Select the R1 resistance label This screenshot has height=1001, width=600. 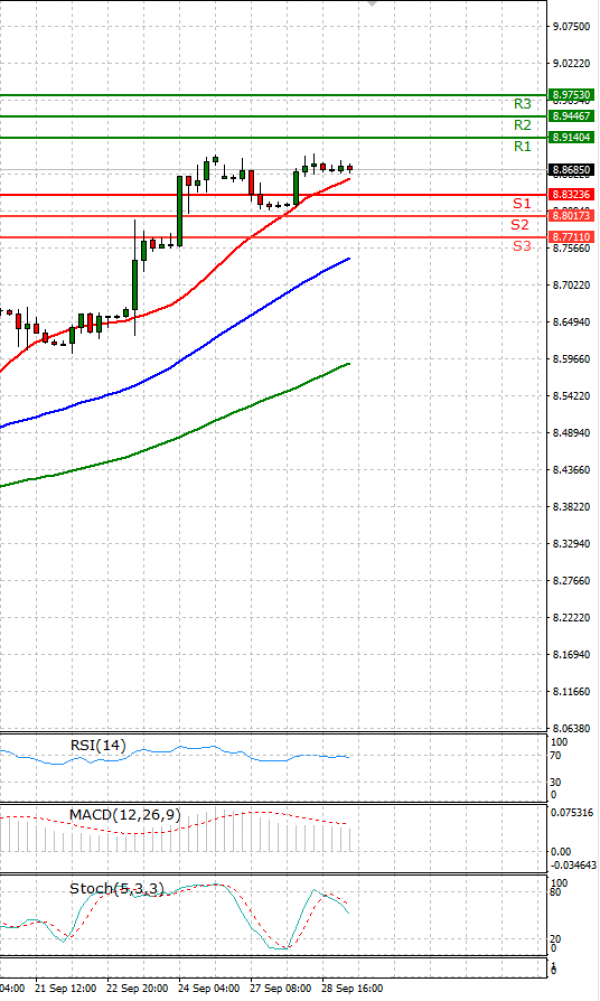[x=522, y=147]
